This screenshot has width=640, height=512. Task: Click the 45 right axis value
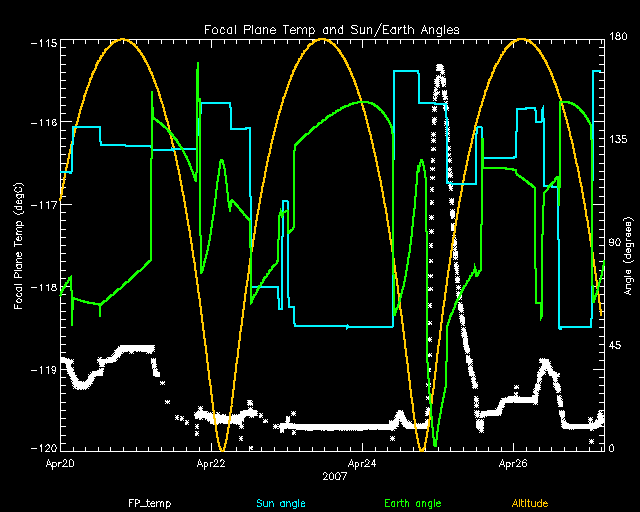pos(616,345)
